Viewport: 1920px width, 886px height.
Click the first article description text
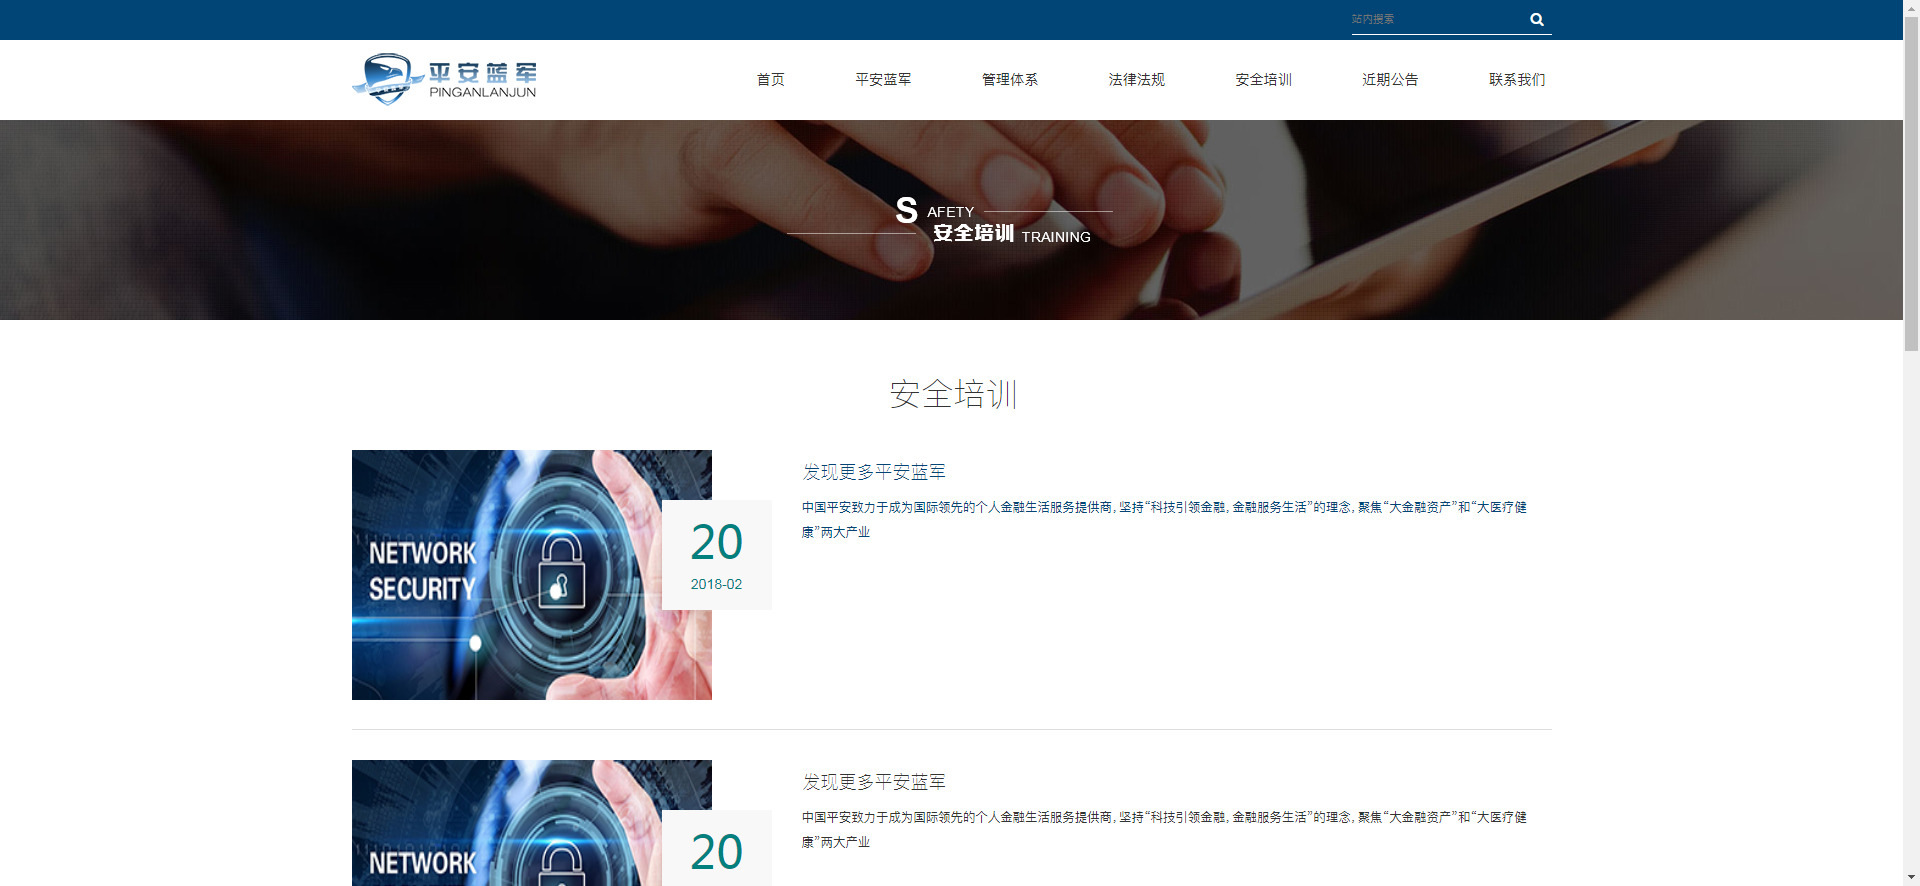click(1164, 520)
